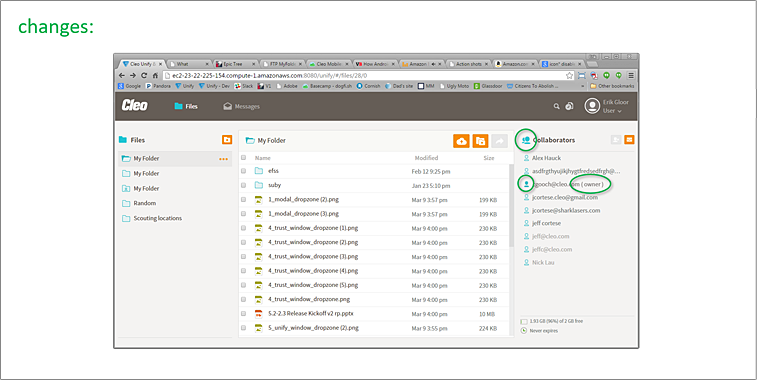
Task: Click the Cleo logo
Action: (x=135, y=106)
